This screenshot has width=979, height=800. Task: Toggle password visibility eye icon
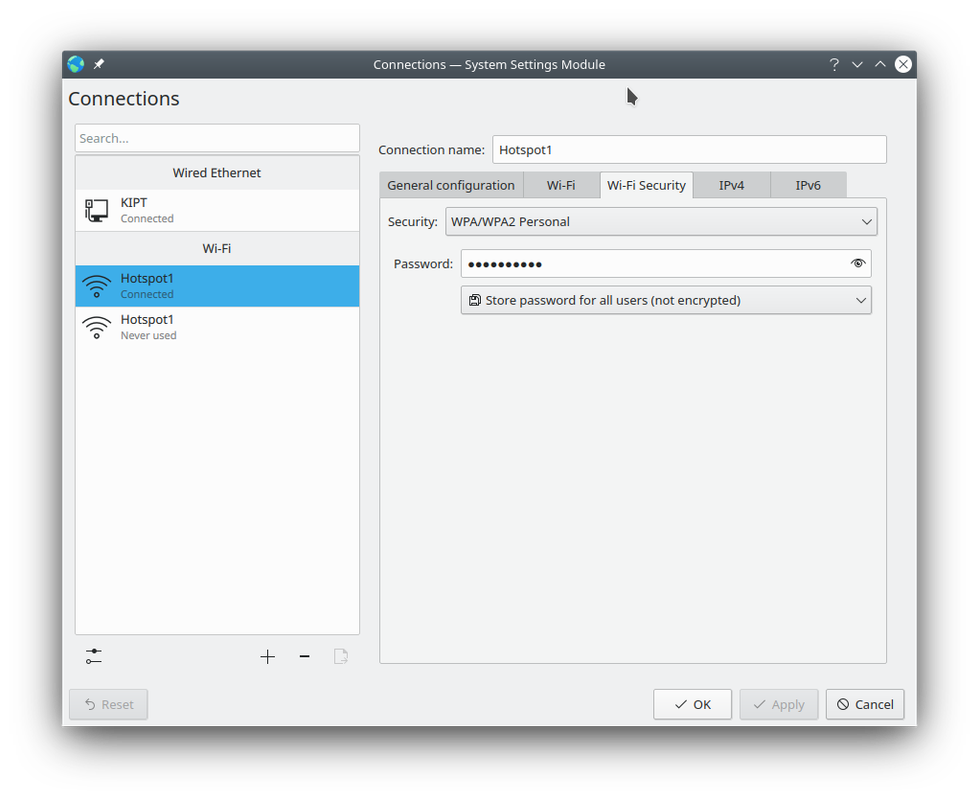(858, 264)
